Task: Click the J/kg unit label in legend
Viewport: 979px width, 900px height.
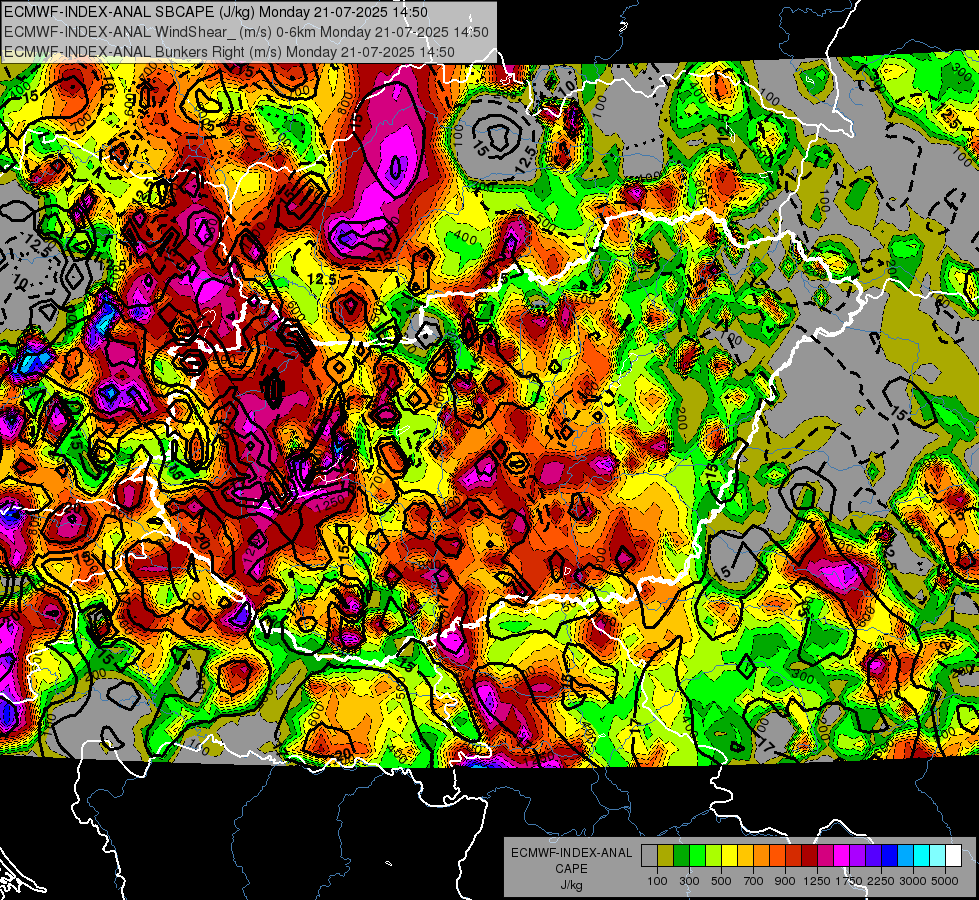Action: pos(571,885)
